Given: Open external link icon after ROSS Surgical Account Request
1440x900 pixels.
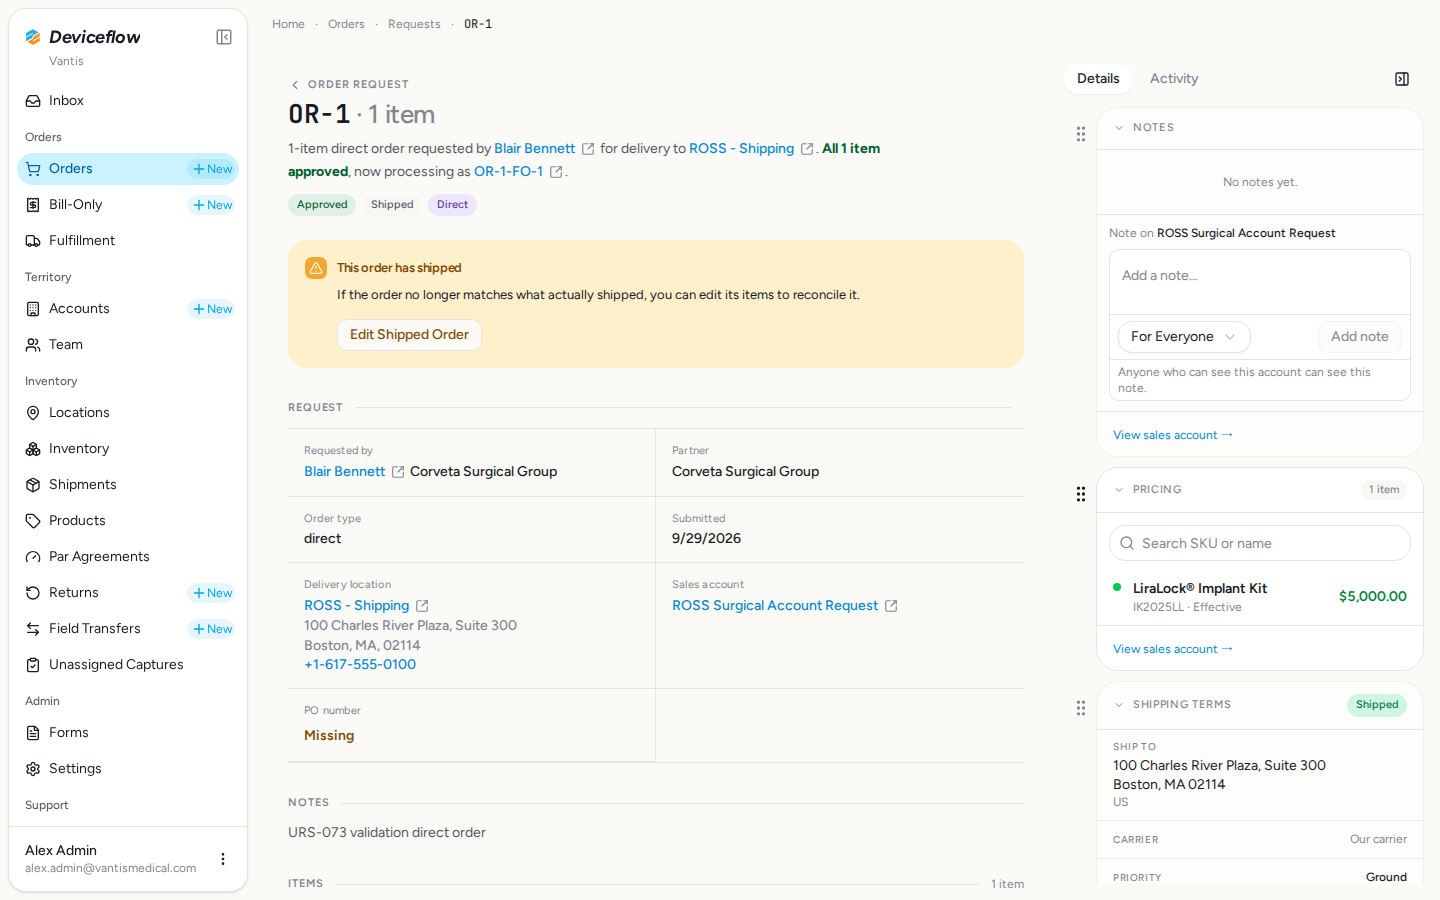Looking at the screenshot, I should point(891,606).
